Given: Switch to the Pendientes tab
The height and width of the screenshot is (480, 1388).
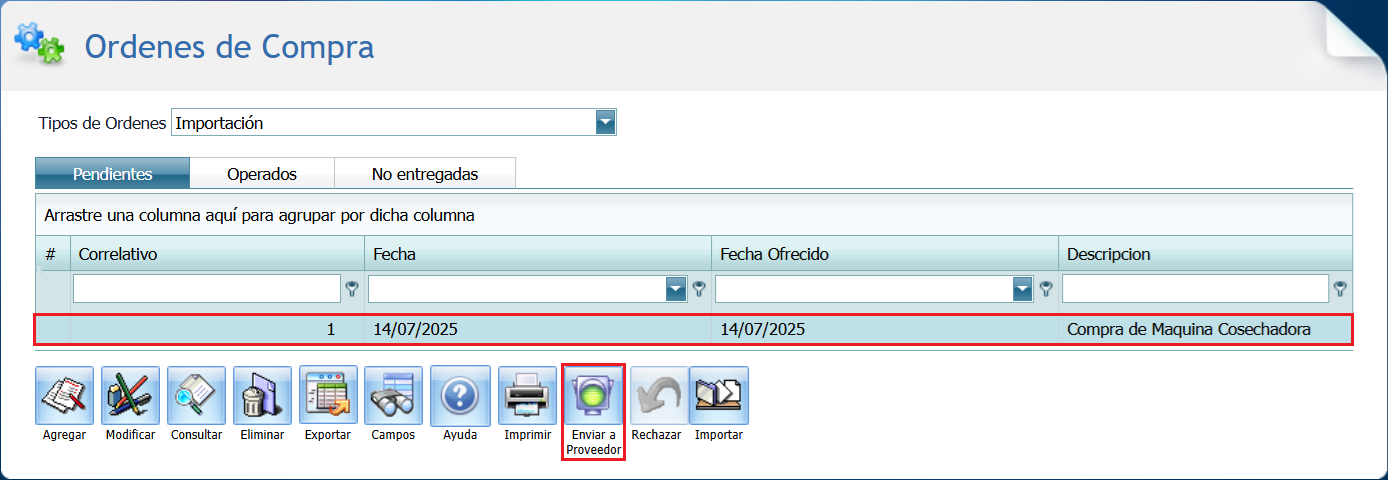Looking at the screenshot, I should (x=112, y=173).
